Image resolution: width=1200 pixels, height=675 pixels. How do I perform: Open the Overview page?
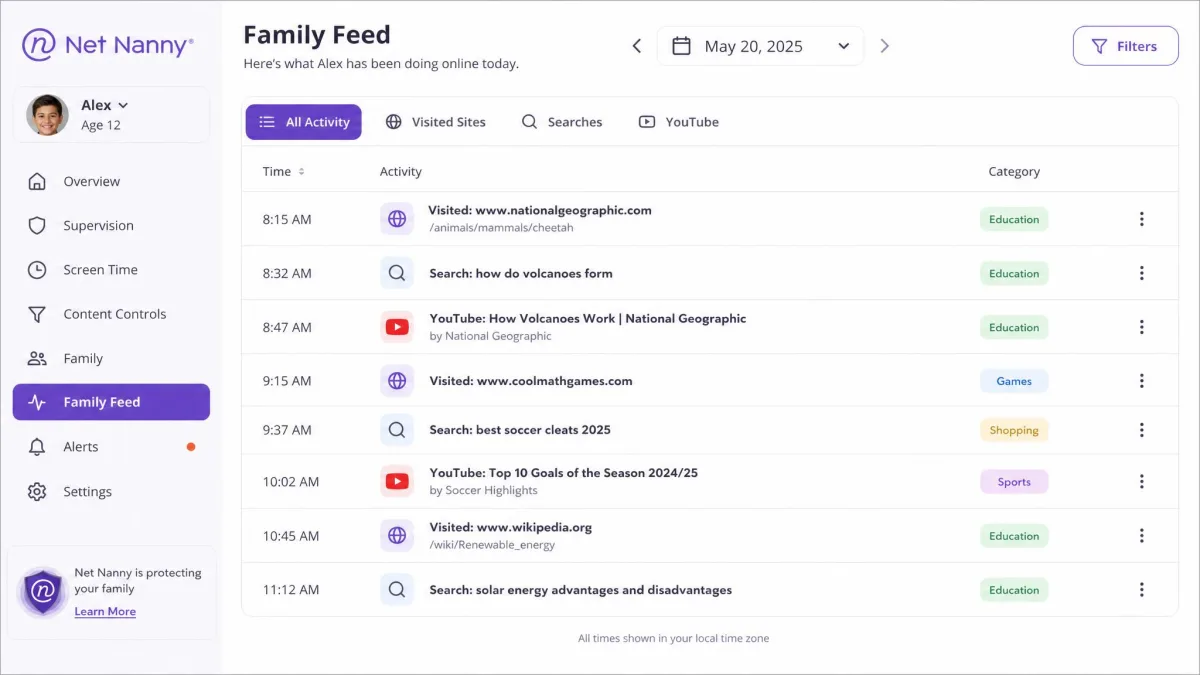click(x=111, y=181)
